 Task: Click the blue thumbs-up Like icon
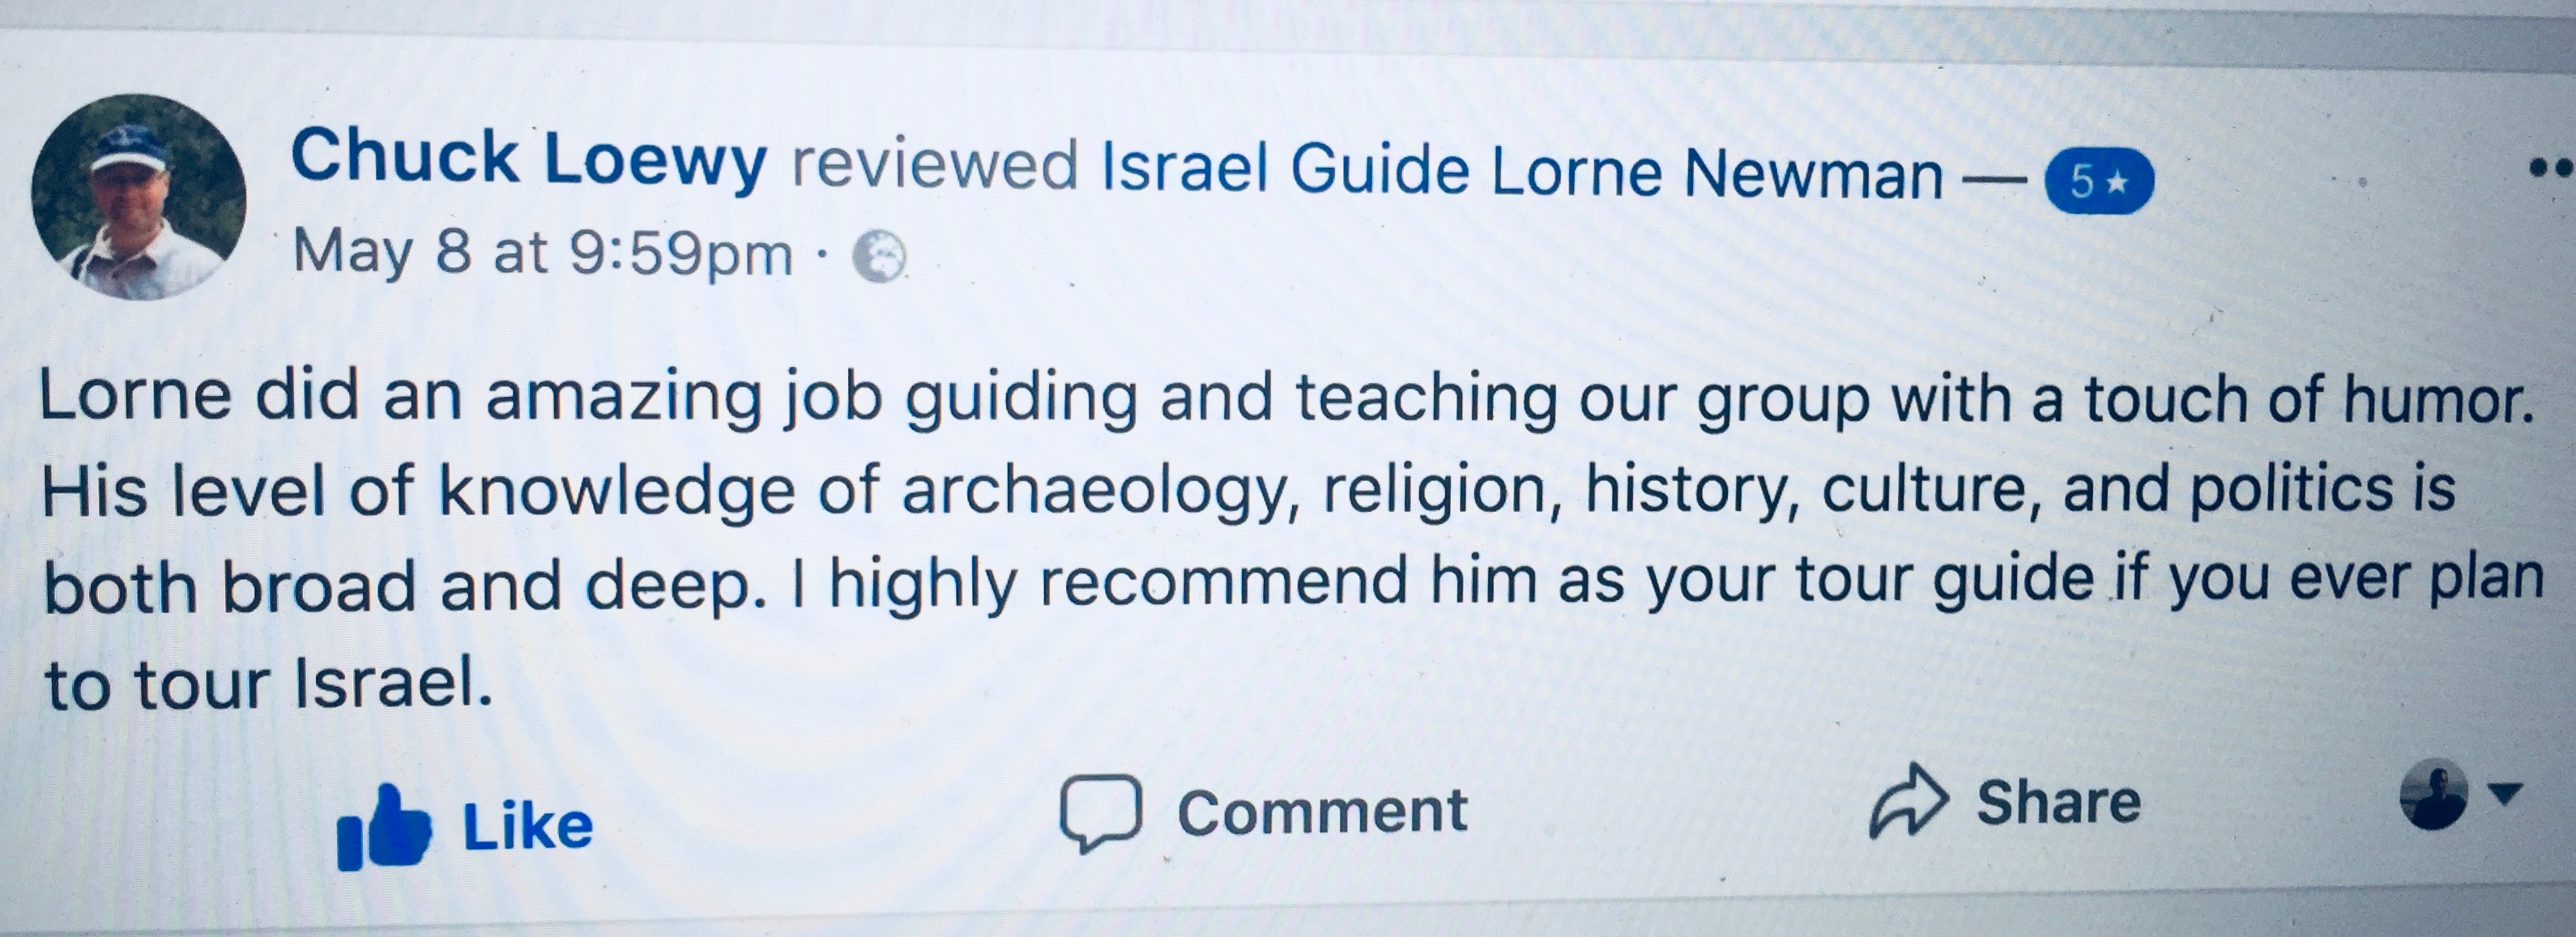(x=385, y=828)
